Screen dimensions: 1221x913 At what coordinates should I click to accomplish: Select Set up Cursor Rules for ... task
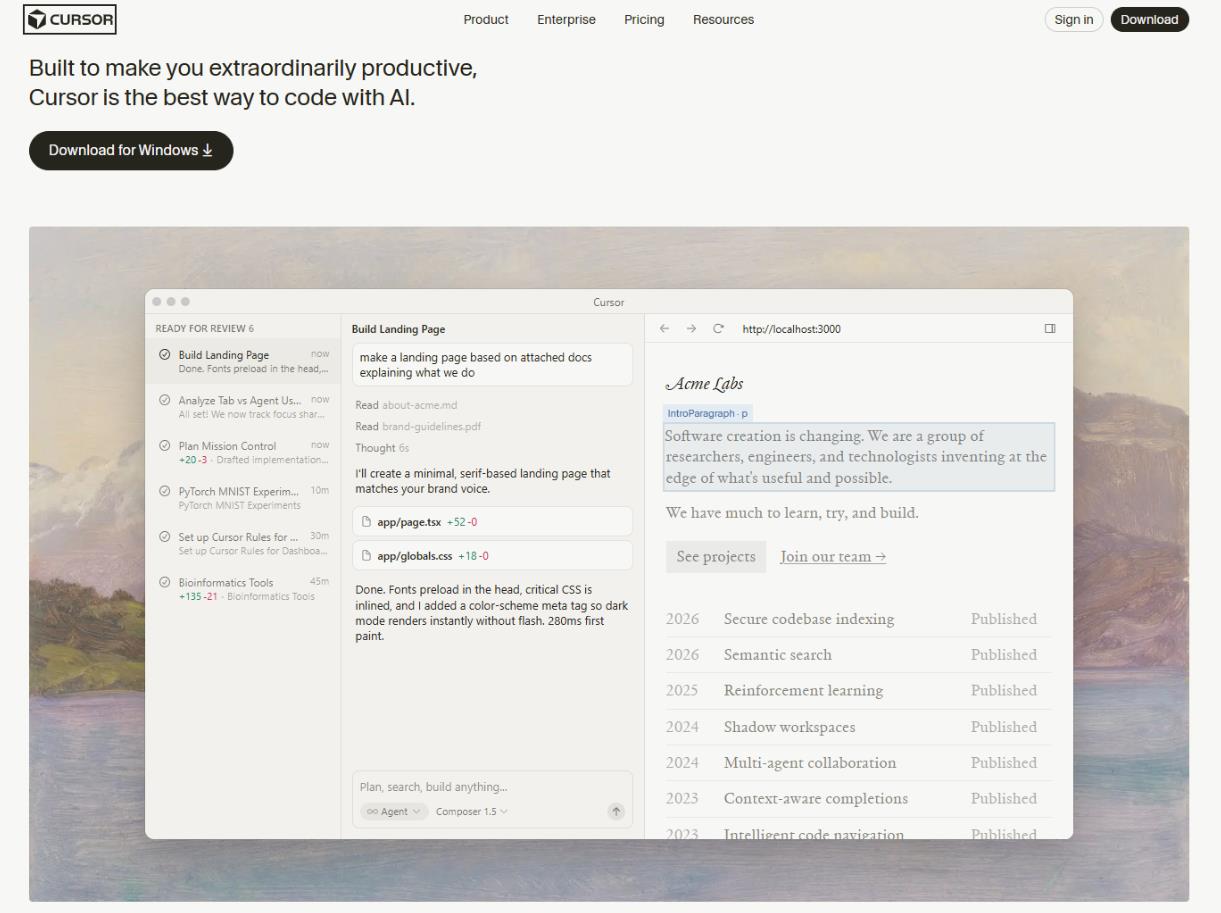(243, 543)
